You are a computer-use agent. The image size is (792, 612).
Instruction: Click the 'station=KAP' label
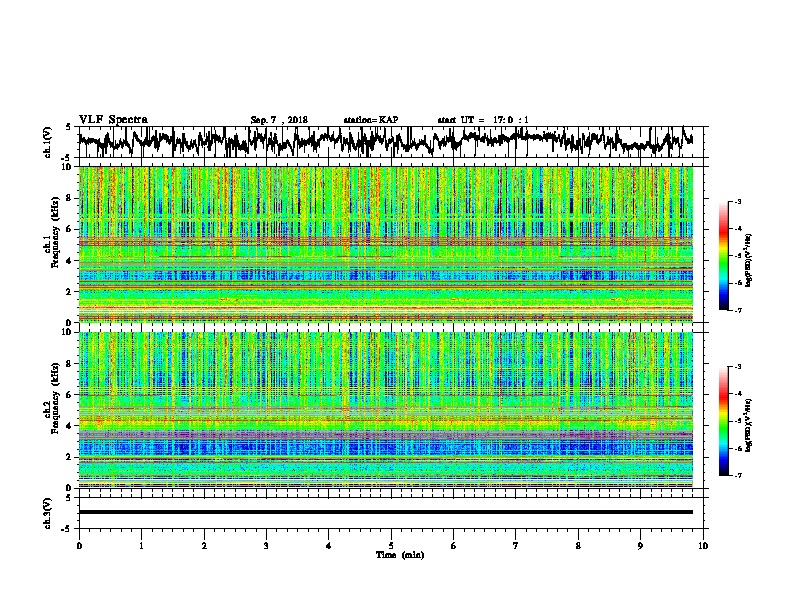click(x=371, y=120)
